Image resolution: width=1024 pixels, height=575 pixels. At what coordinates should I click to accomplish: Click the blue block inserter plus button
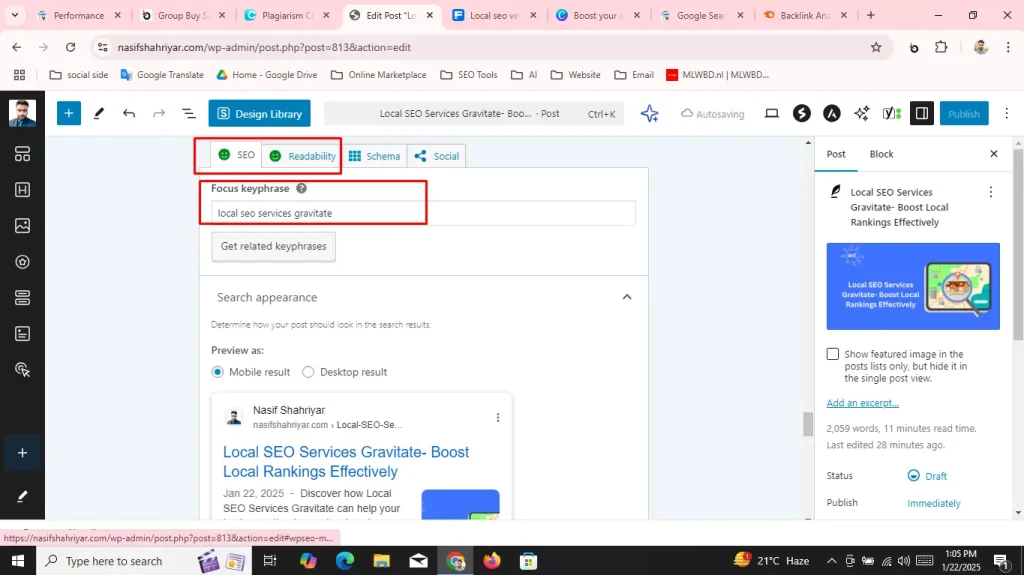(x=69, y=113)
